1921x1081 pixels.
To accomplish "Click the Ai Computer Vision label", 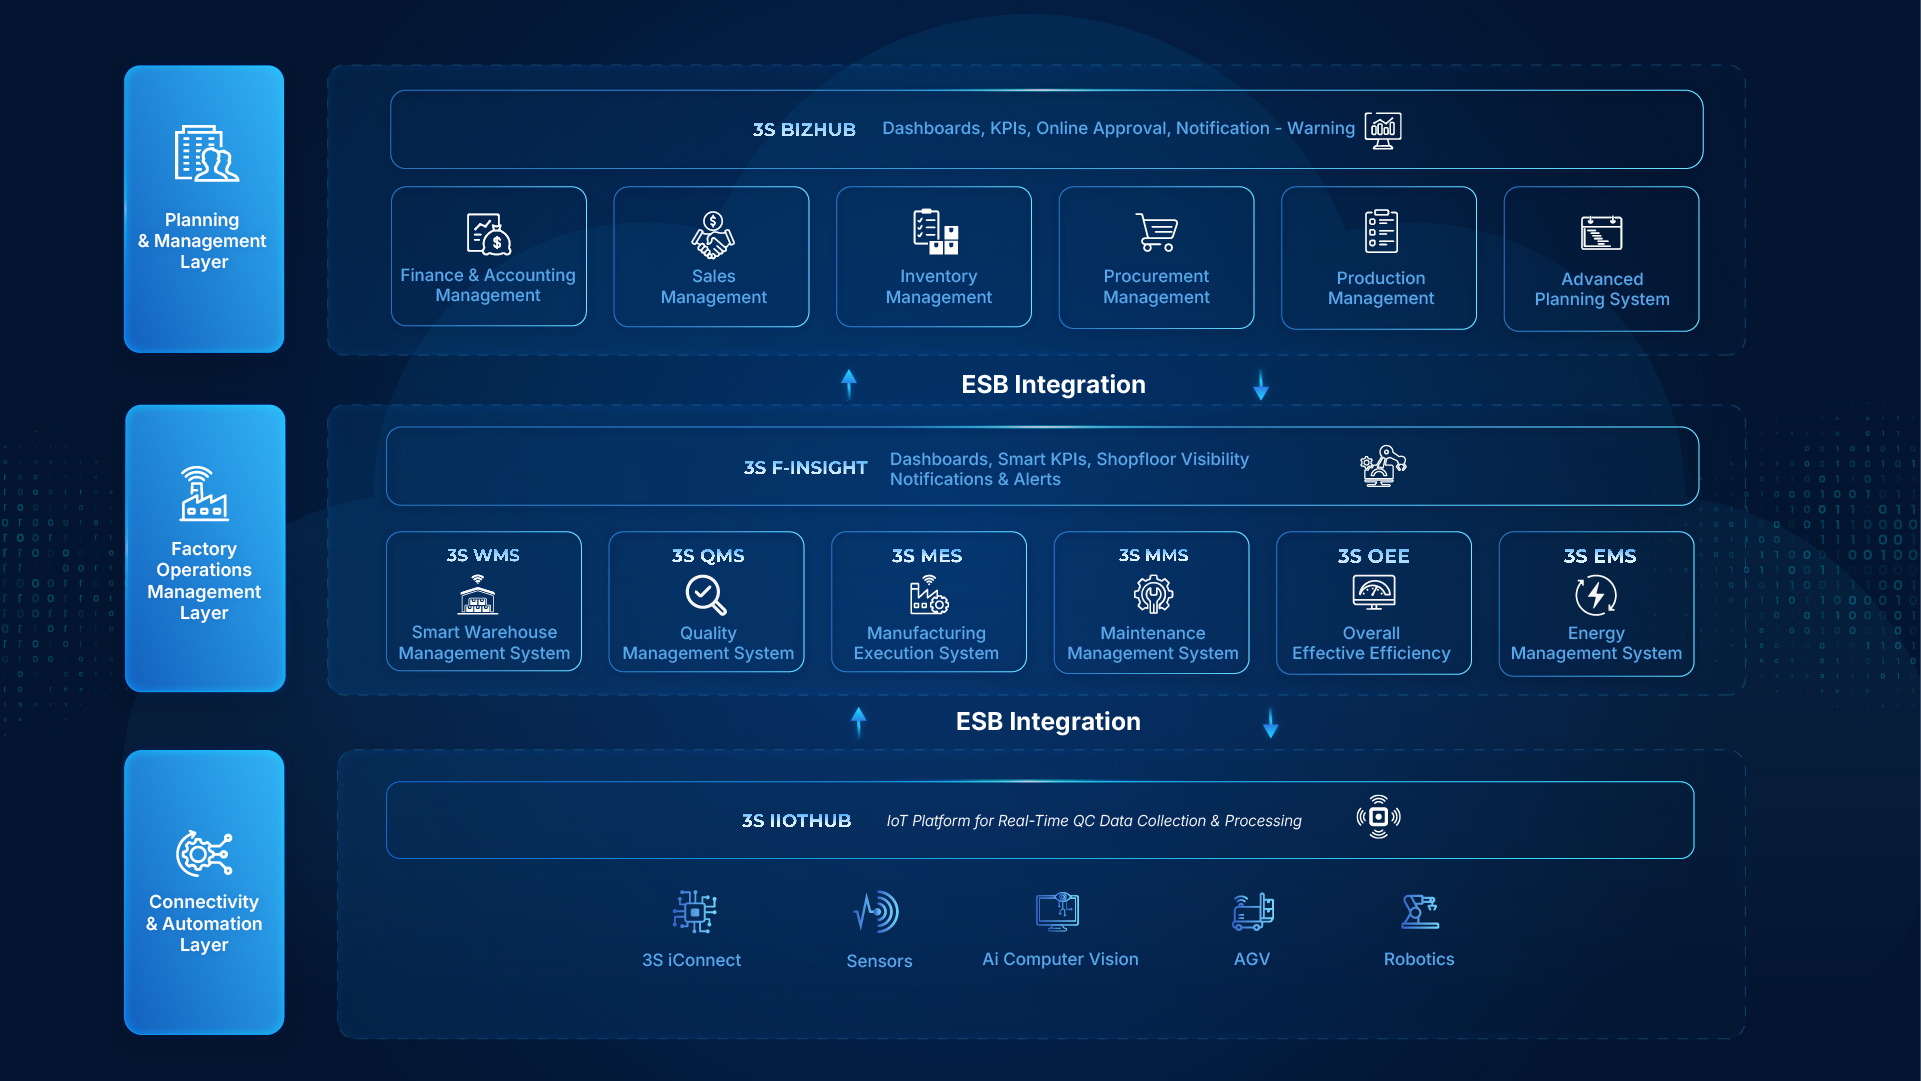I will [x=1060, y=959].
